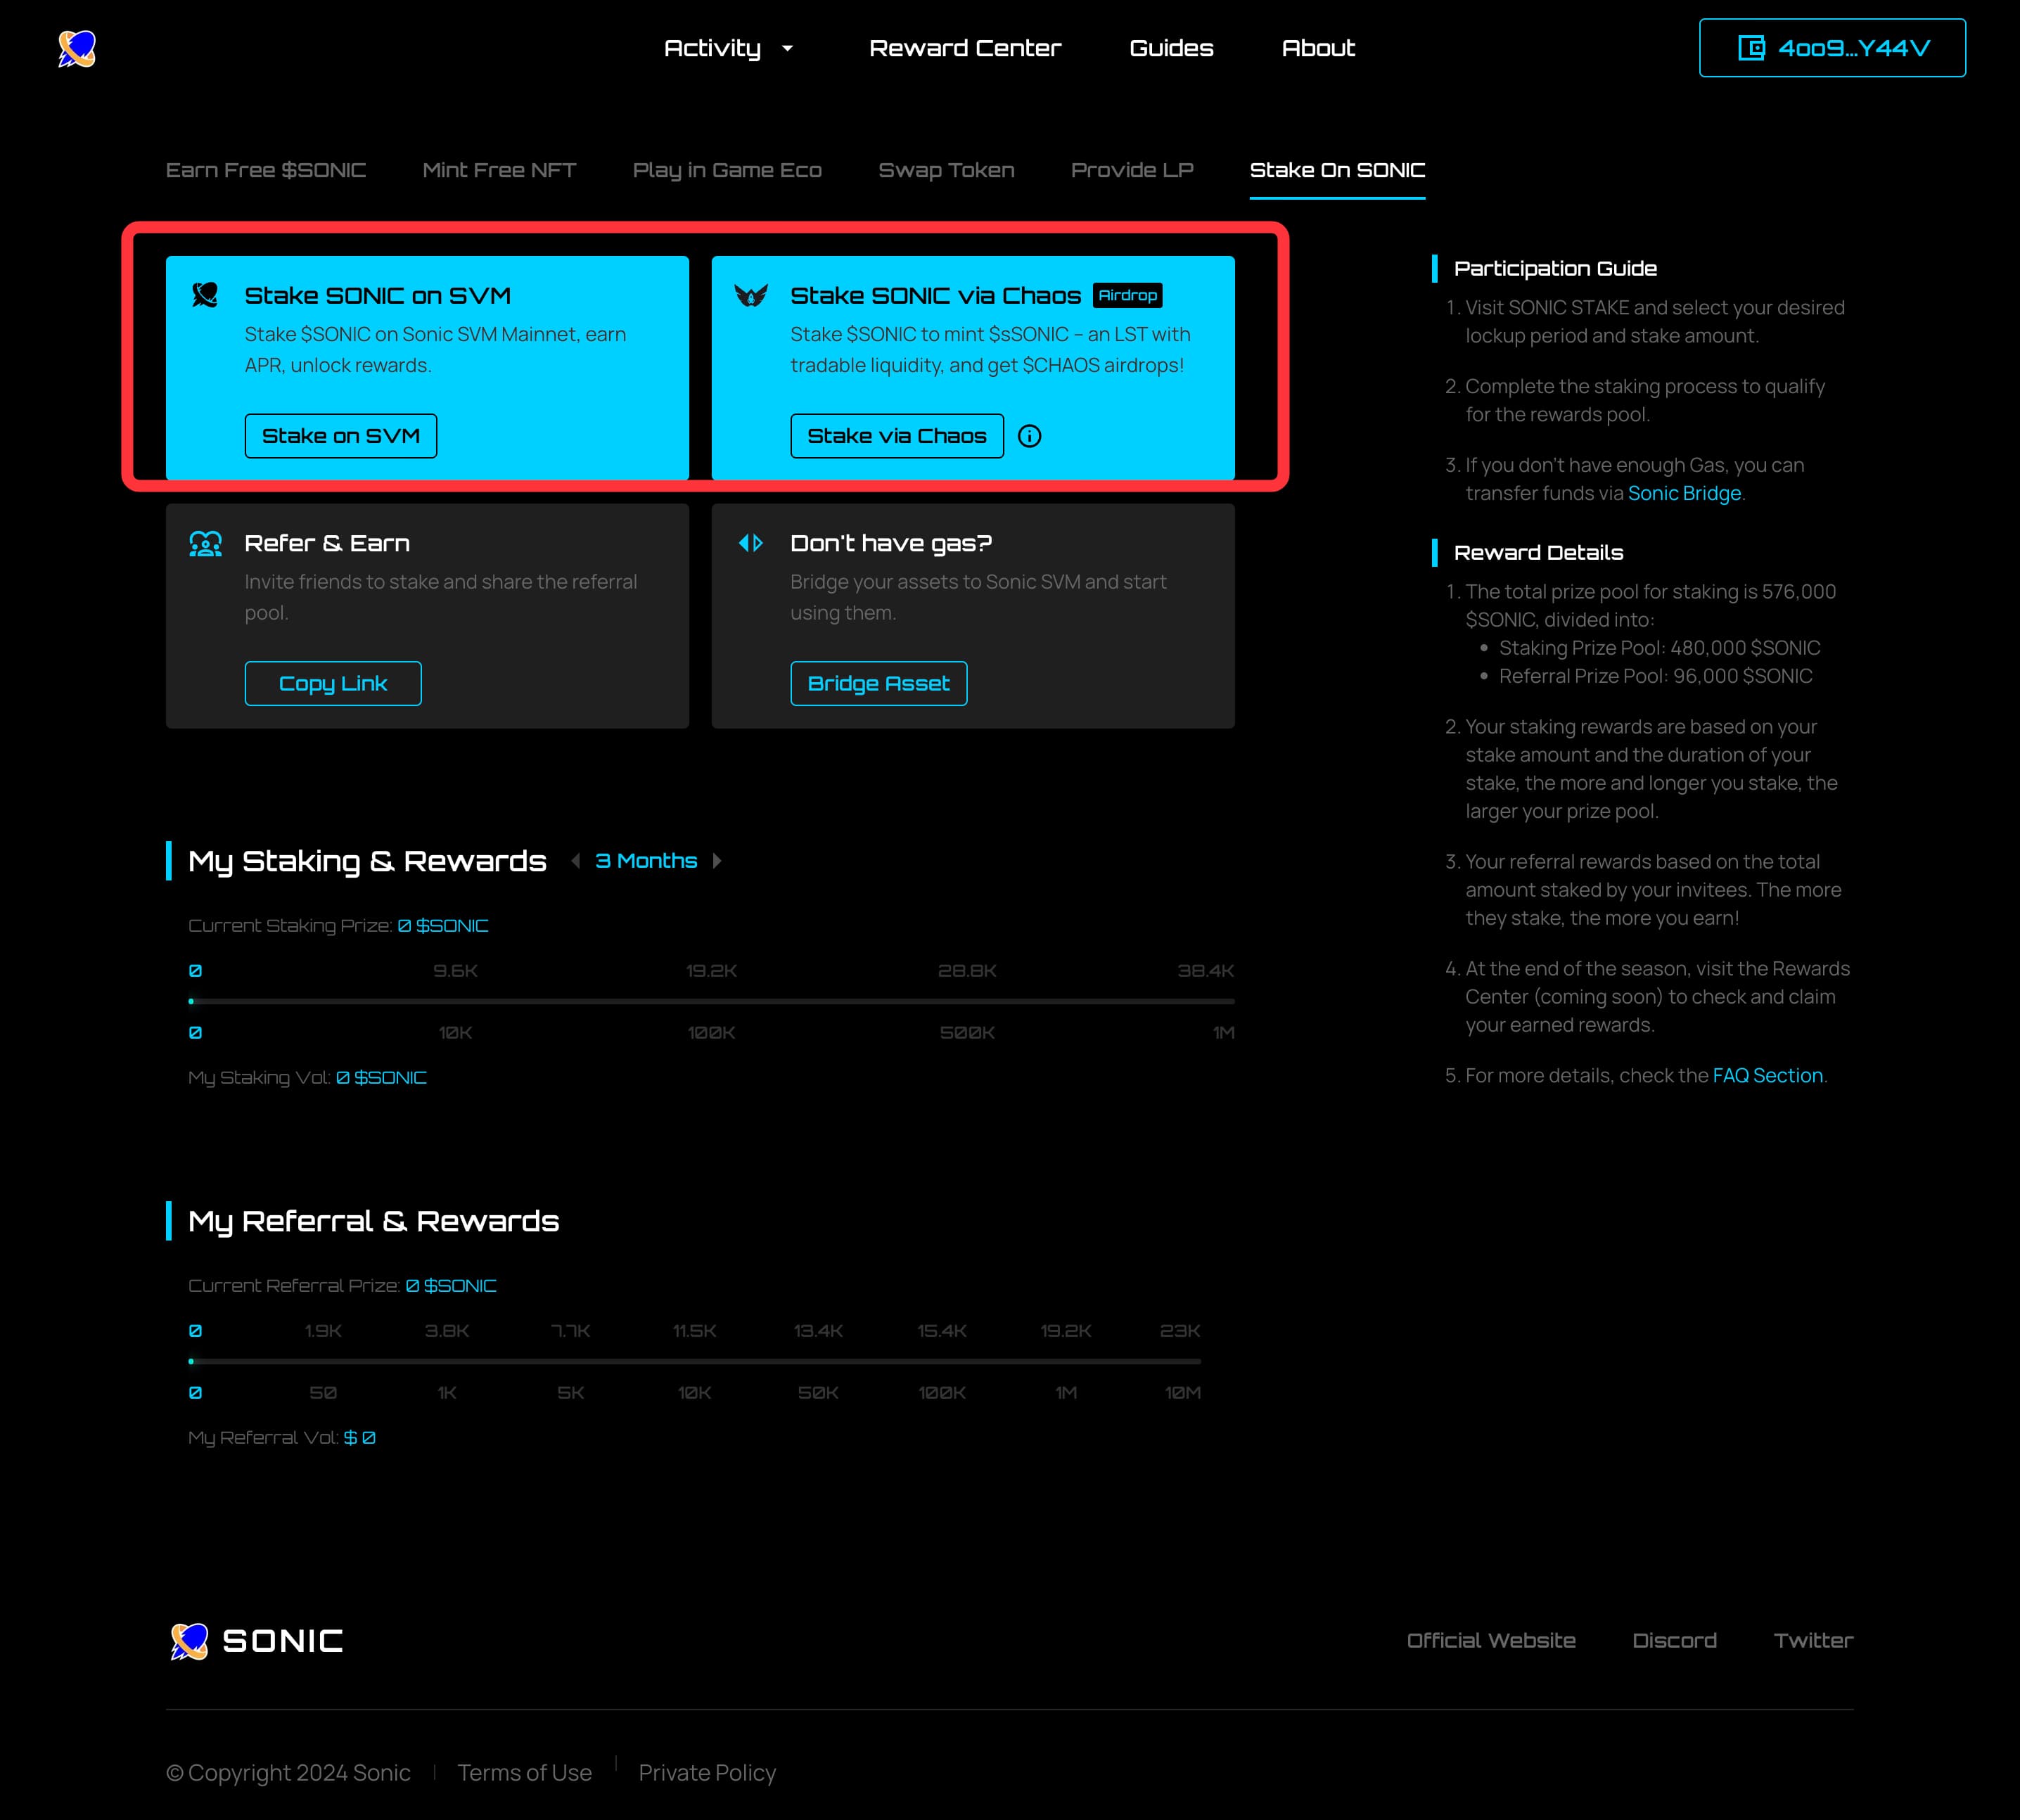
Task: Click previous period arrow before 3 Months
Action: tap(576, 861)
